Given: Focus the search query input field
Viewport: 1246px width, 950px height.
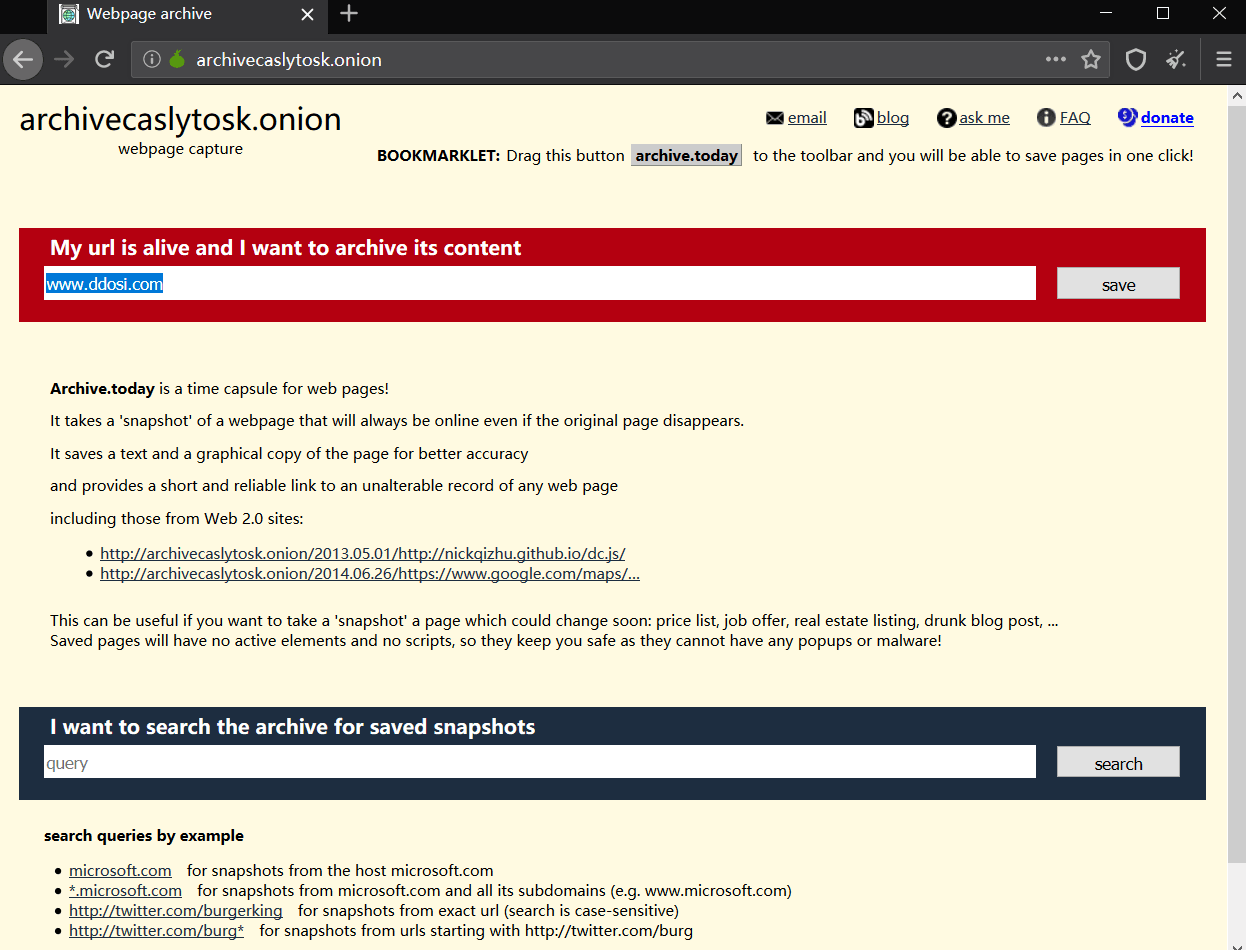Looking at the screenshot, I should click(x=540, y=762).
